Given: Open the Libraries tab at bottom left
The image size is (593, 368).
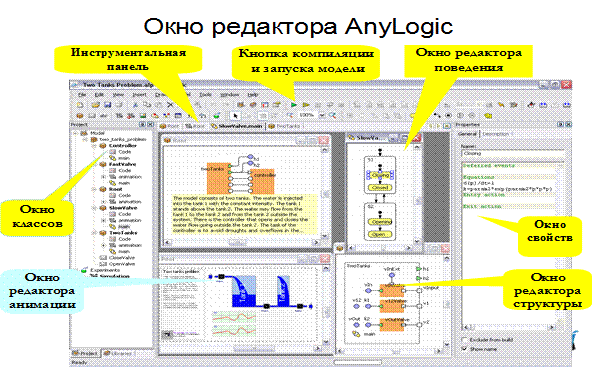Looking at the screenshot, I should click(119, 353).
